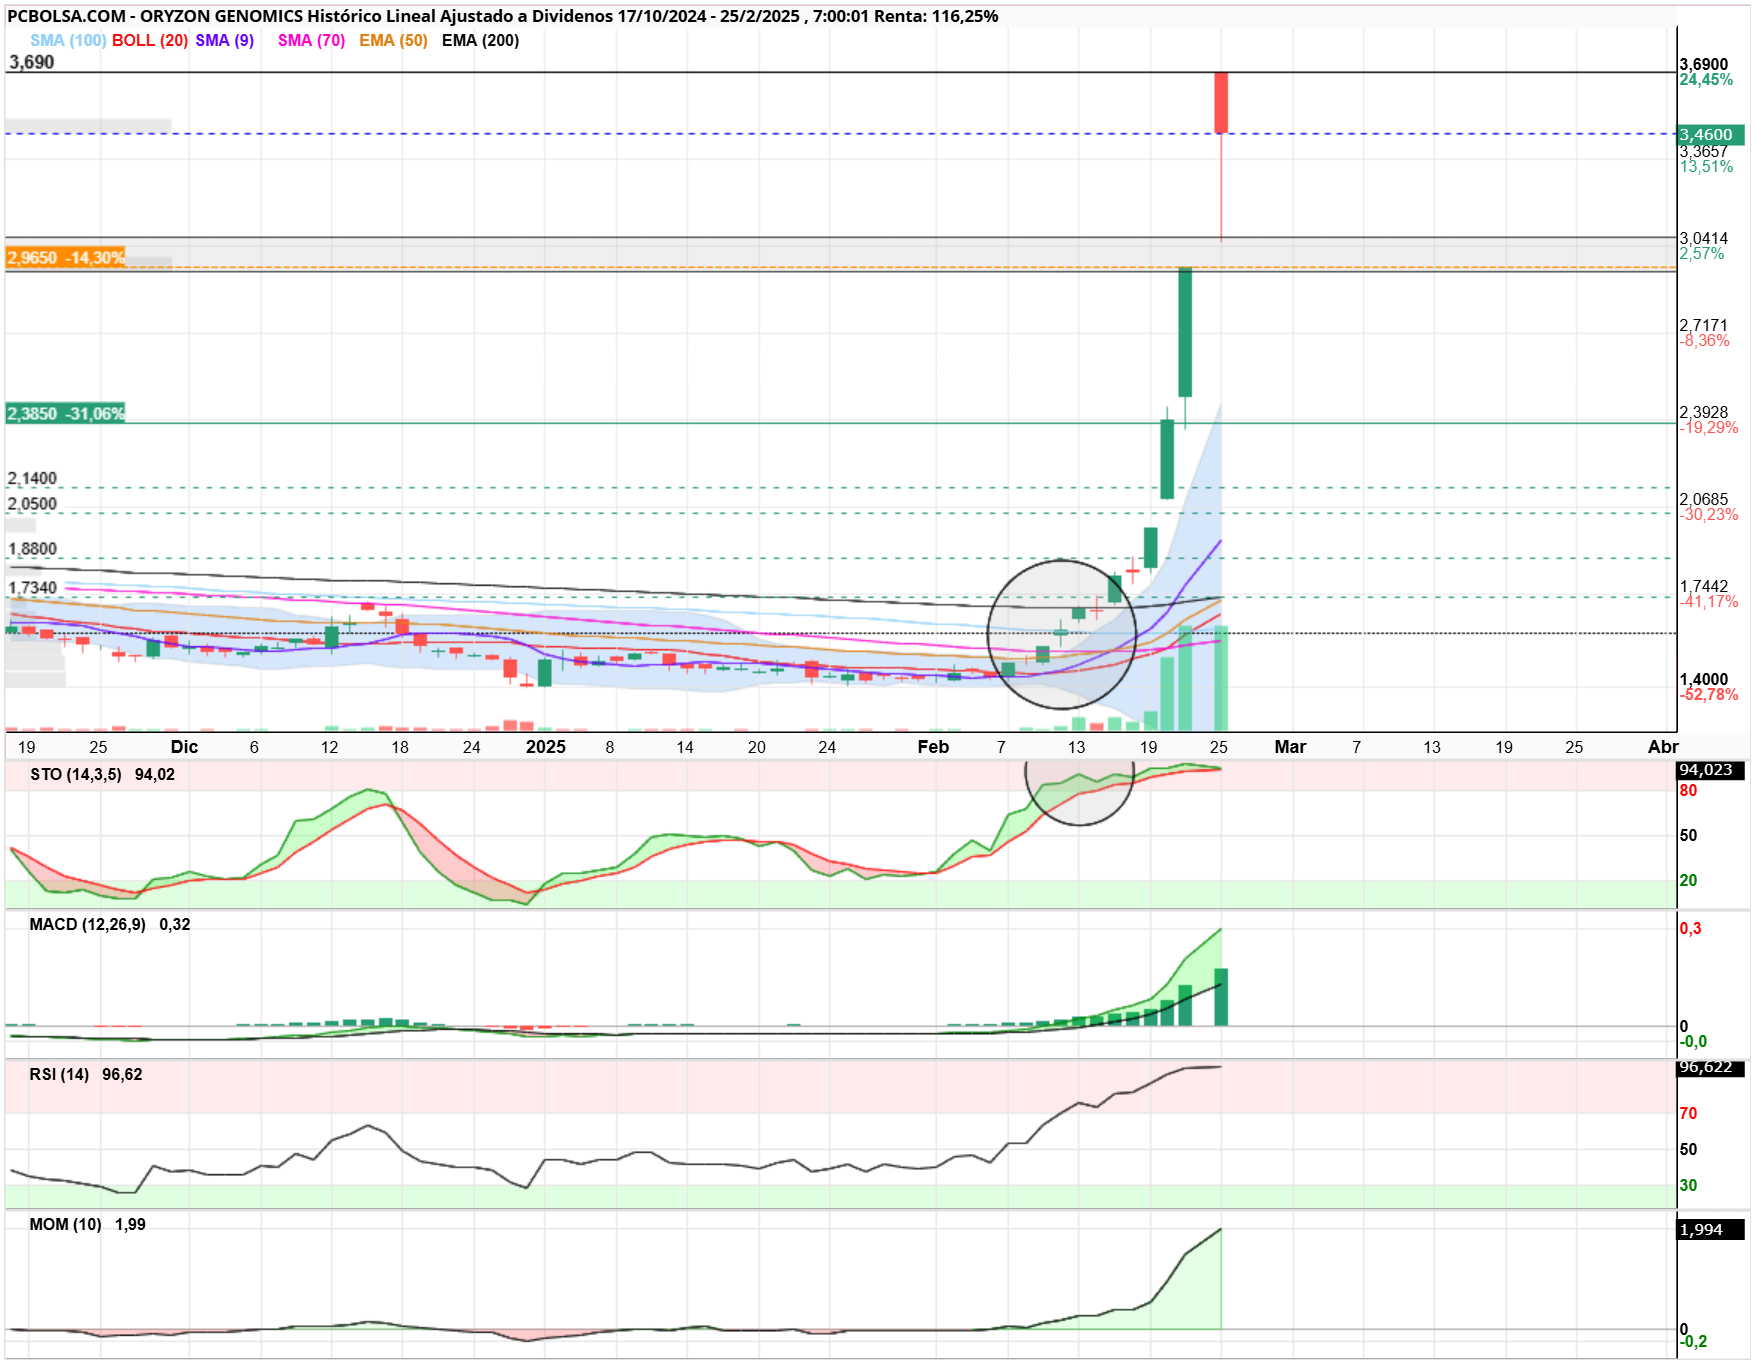The image size is (1755, 1364).
Task: Click the 3,6900 price axis value
Action: 1704,65
